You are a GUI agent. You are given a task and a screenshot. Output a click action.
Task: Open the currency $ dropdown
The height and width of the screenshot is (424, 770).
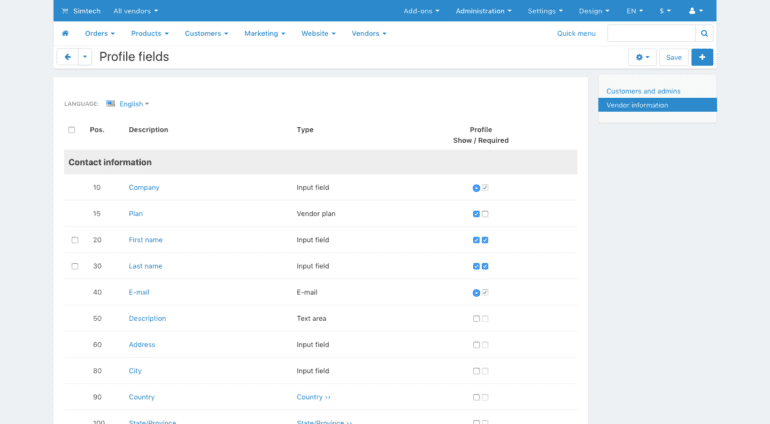(x=663, y=11)
